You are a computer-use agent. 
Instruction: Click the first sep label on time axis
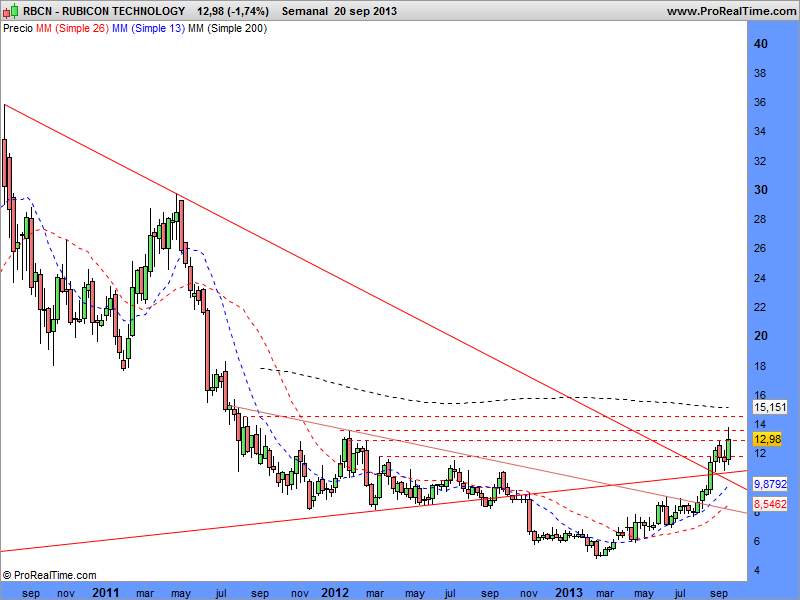31,593
